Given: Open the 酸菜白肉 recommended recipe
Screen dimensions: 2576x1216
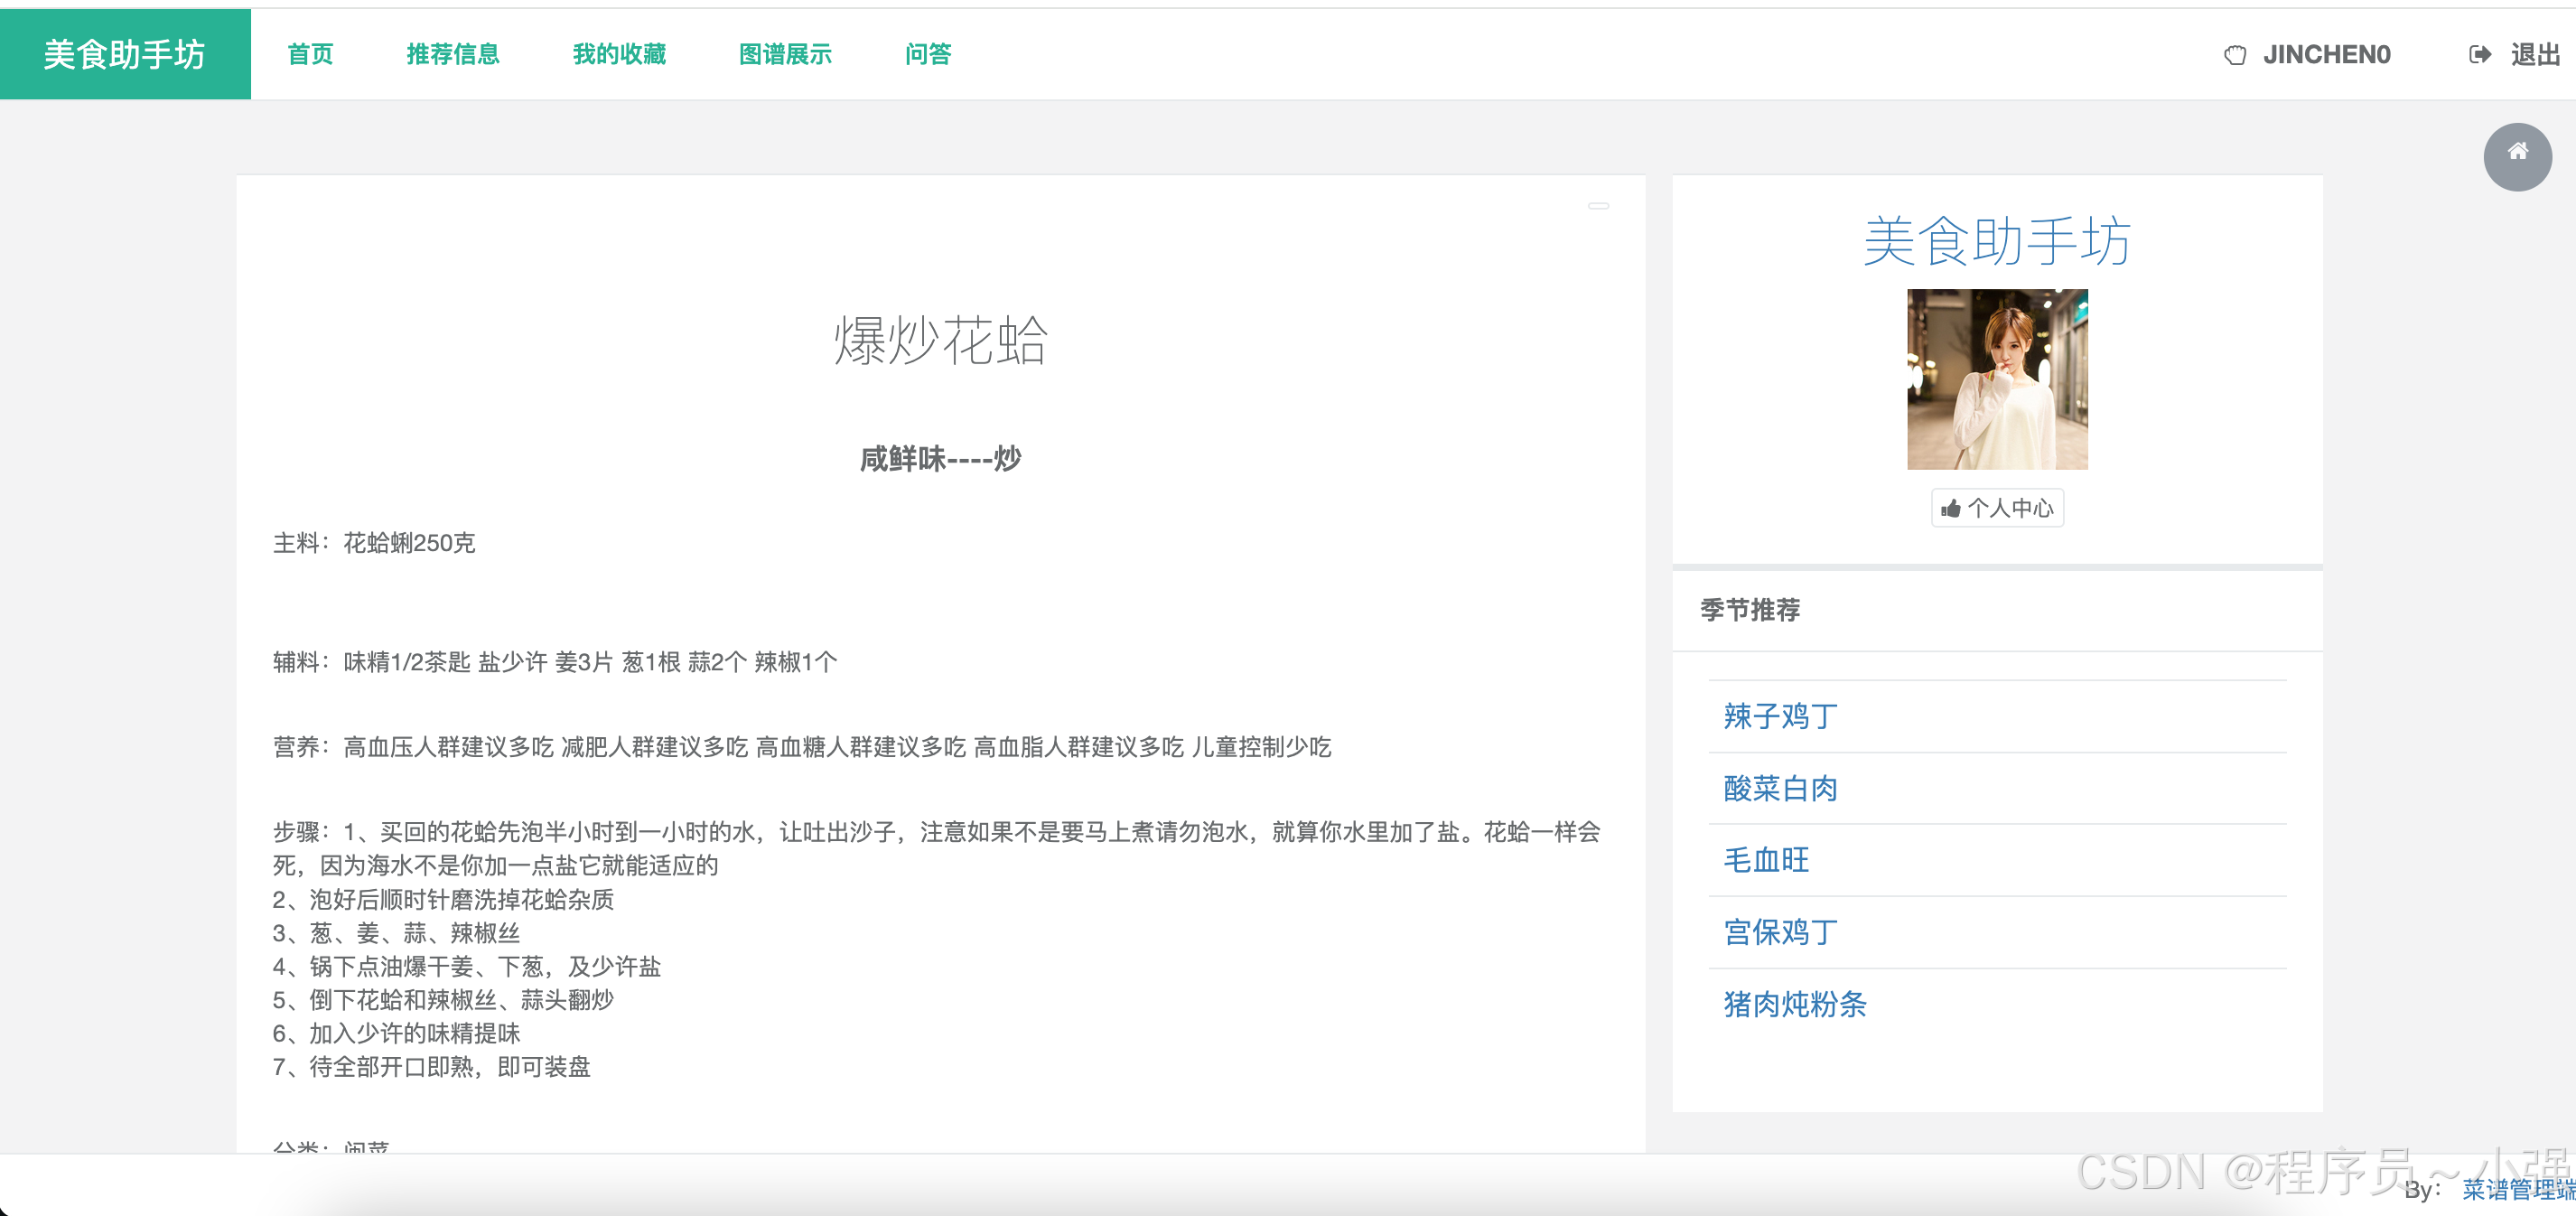Looking at the screenshot, I should tap(1780, 788).
